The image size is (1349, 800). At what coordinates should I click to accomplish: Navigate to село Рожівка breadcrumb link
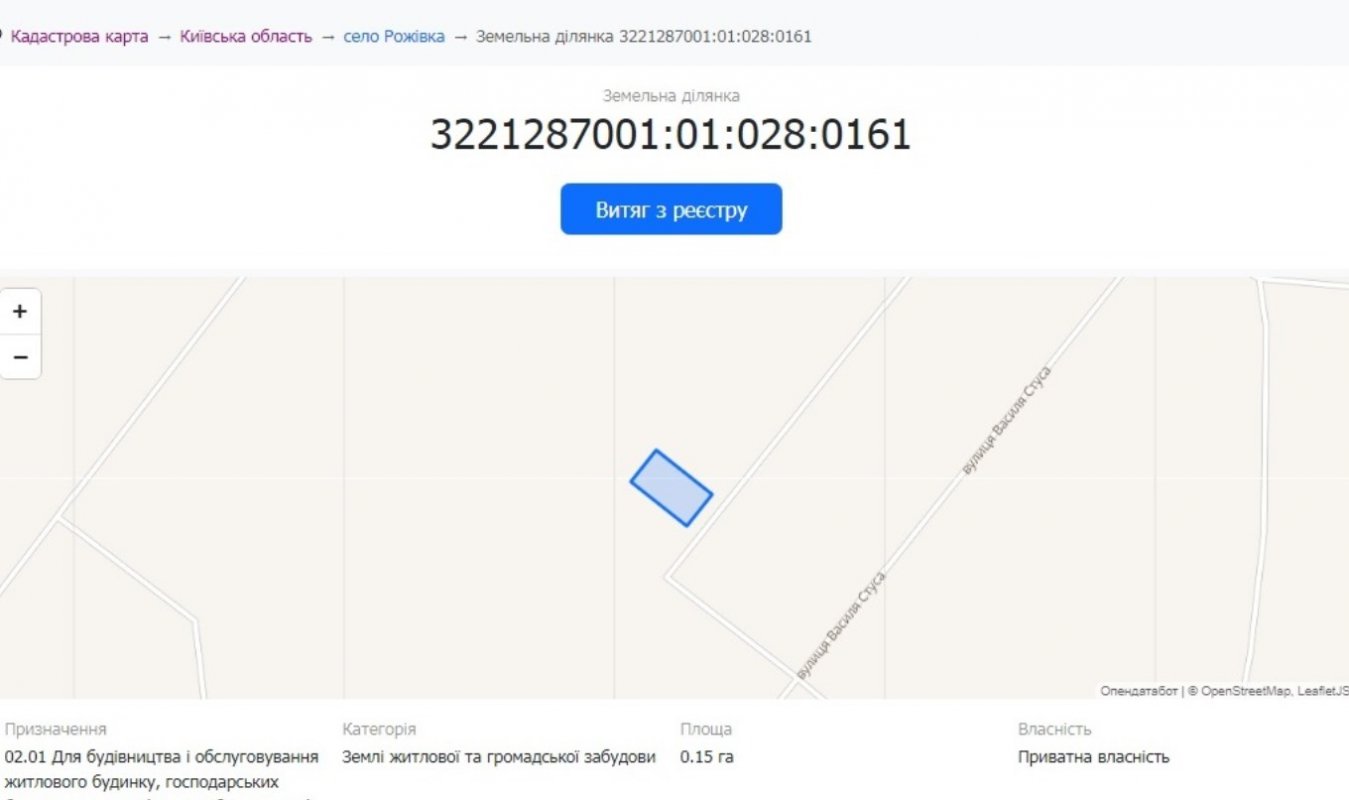point(394,37)
